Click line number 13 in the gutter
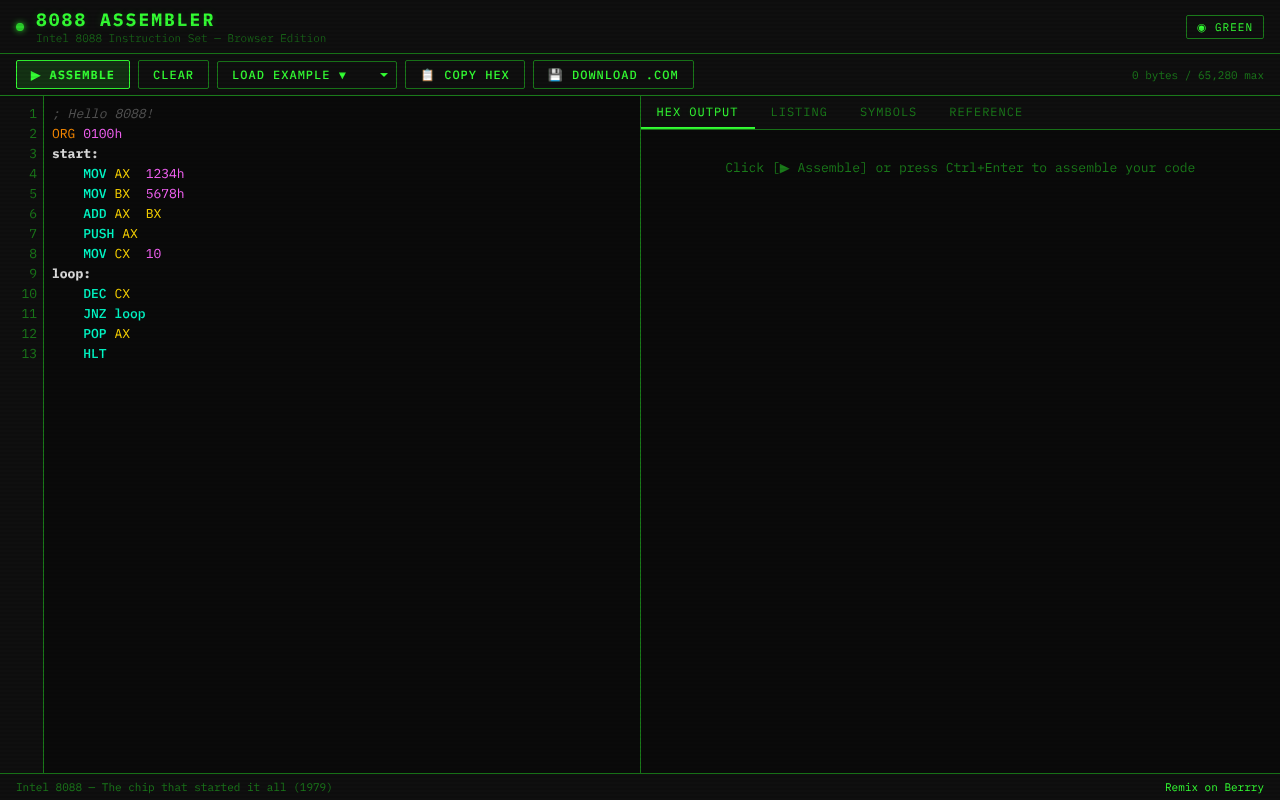 coord(29,354)
